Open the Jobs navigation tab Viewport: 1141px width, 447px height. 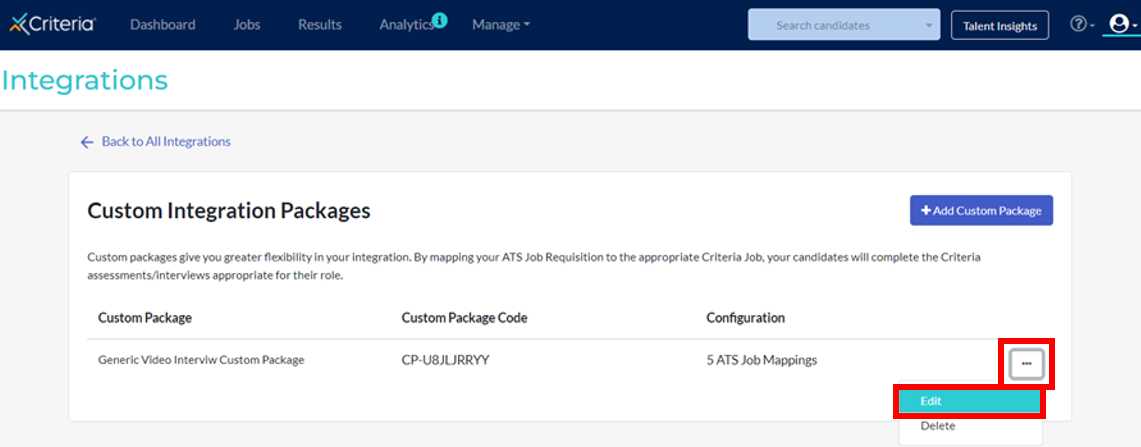click(x=247, y=25)
